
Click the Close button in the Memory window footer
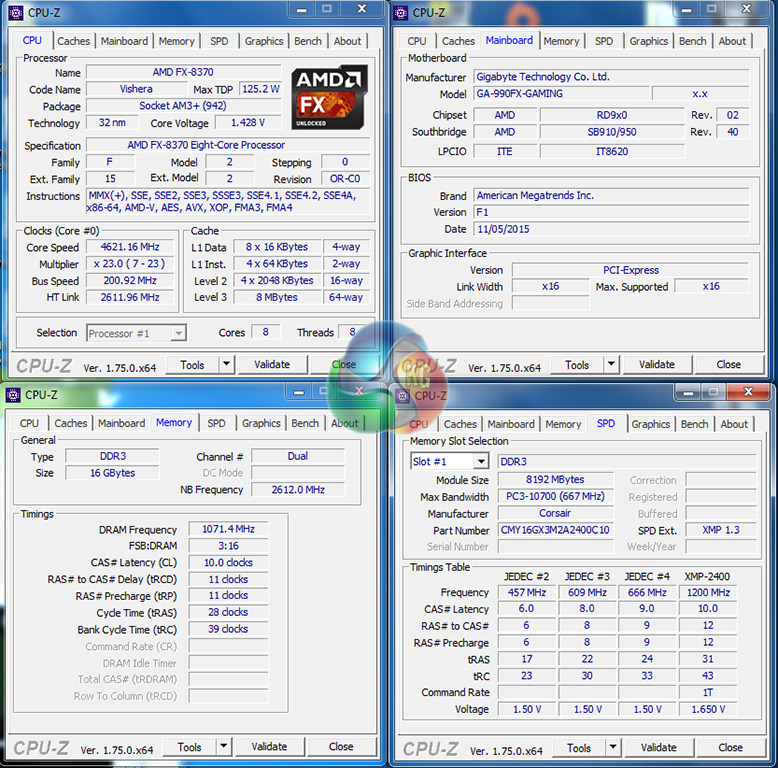341,747
